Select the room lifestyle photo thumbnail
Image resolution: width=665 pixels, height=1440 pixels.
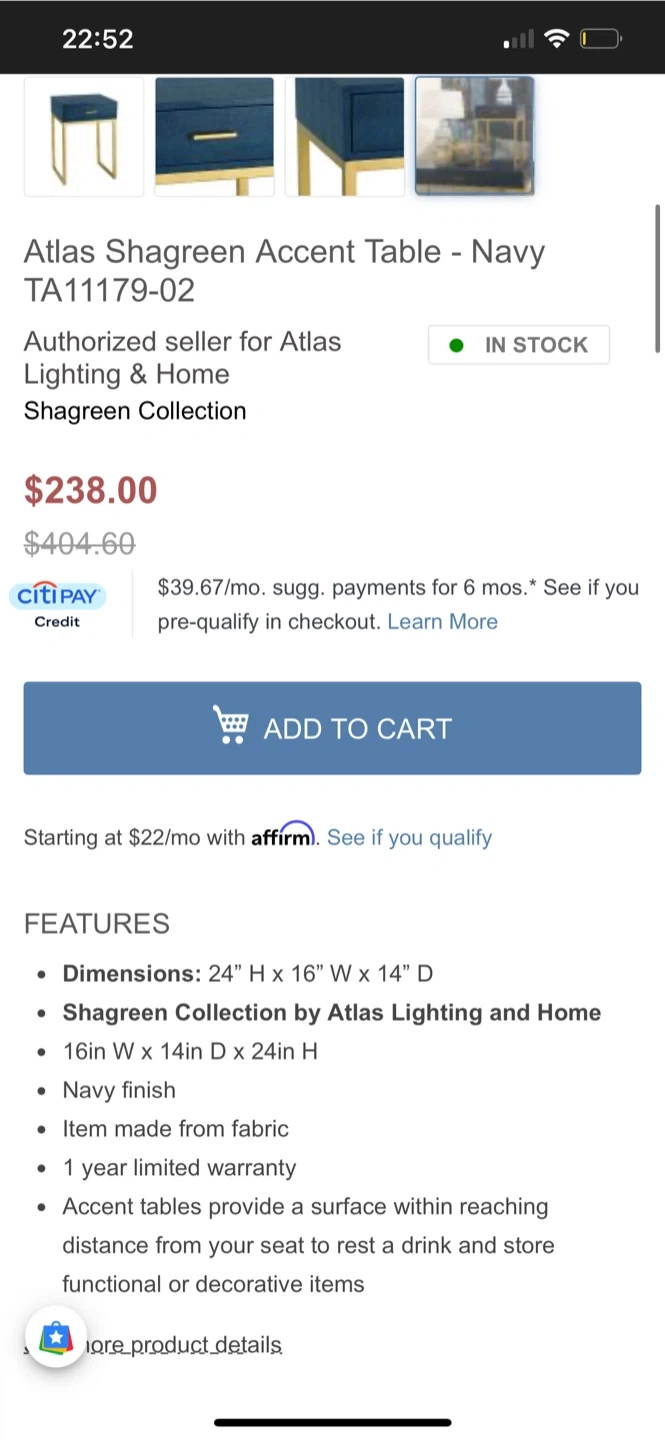(x=475, y=136)
